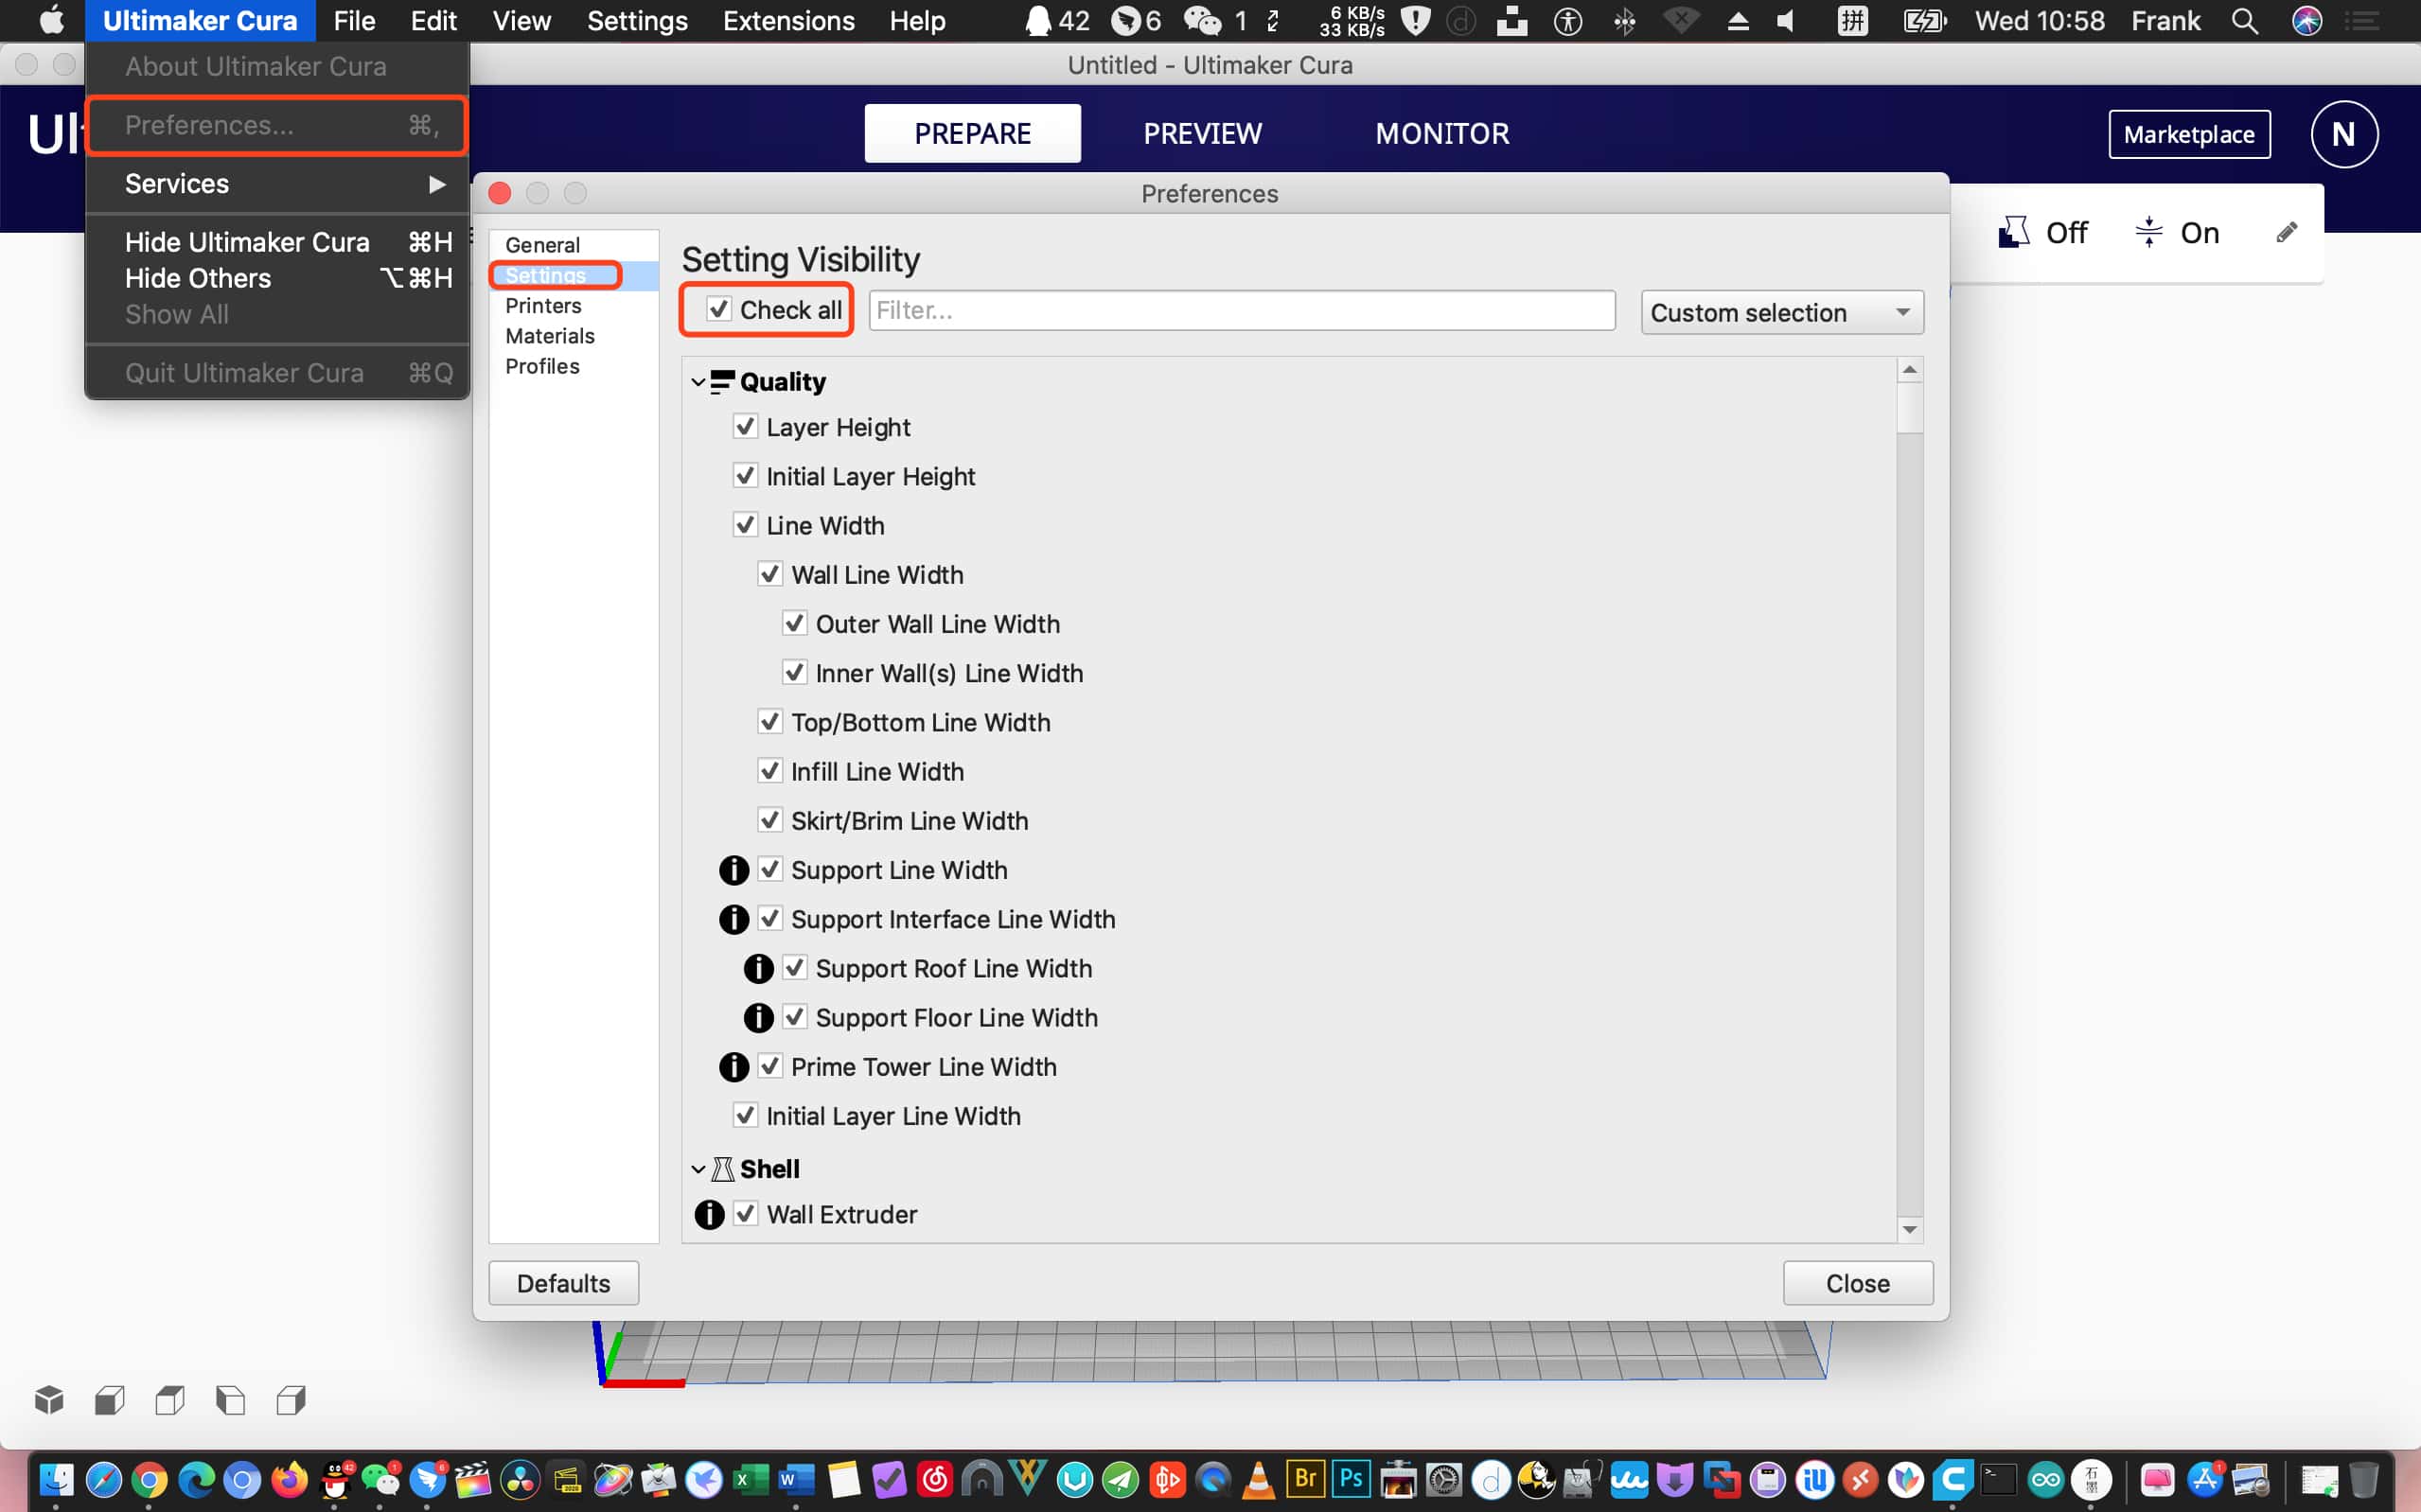Switch to the PREVIEW stage tab

tap(1202, 133)
